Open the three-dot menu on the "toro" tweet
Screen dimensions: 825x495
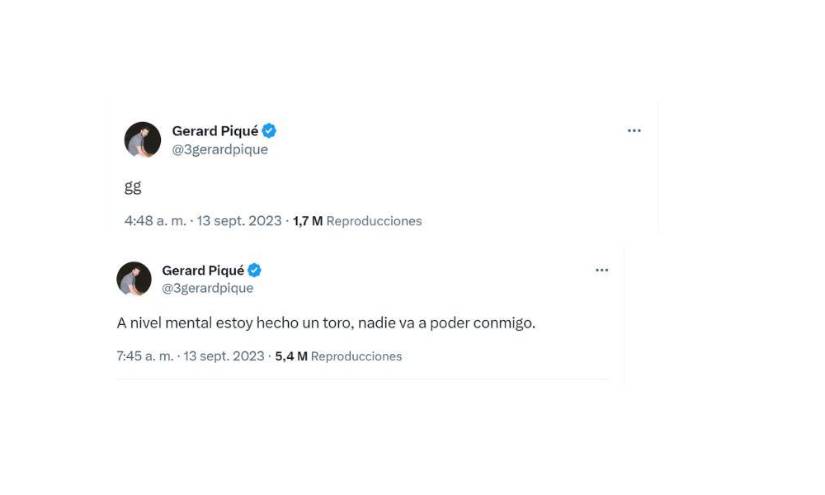point(602,271)
